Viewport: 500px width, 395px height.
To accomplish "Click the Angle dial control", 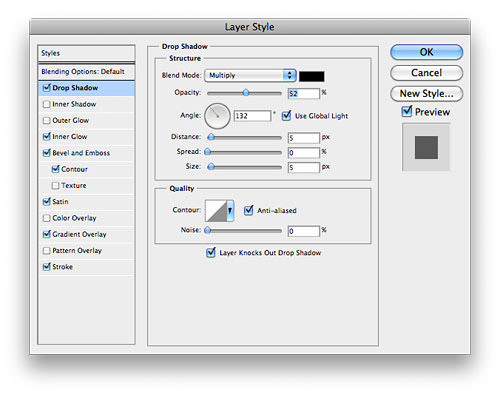I will point(217,116).
